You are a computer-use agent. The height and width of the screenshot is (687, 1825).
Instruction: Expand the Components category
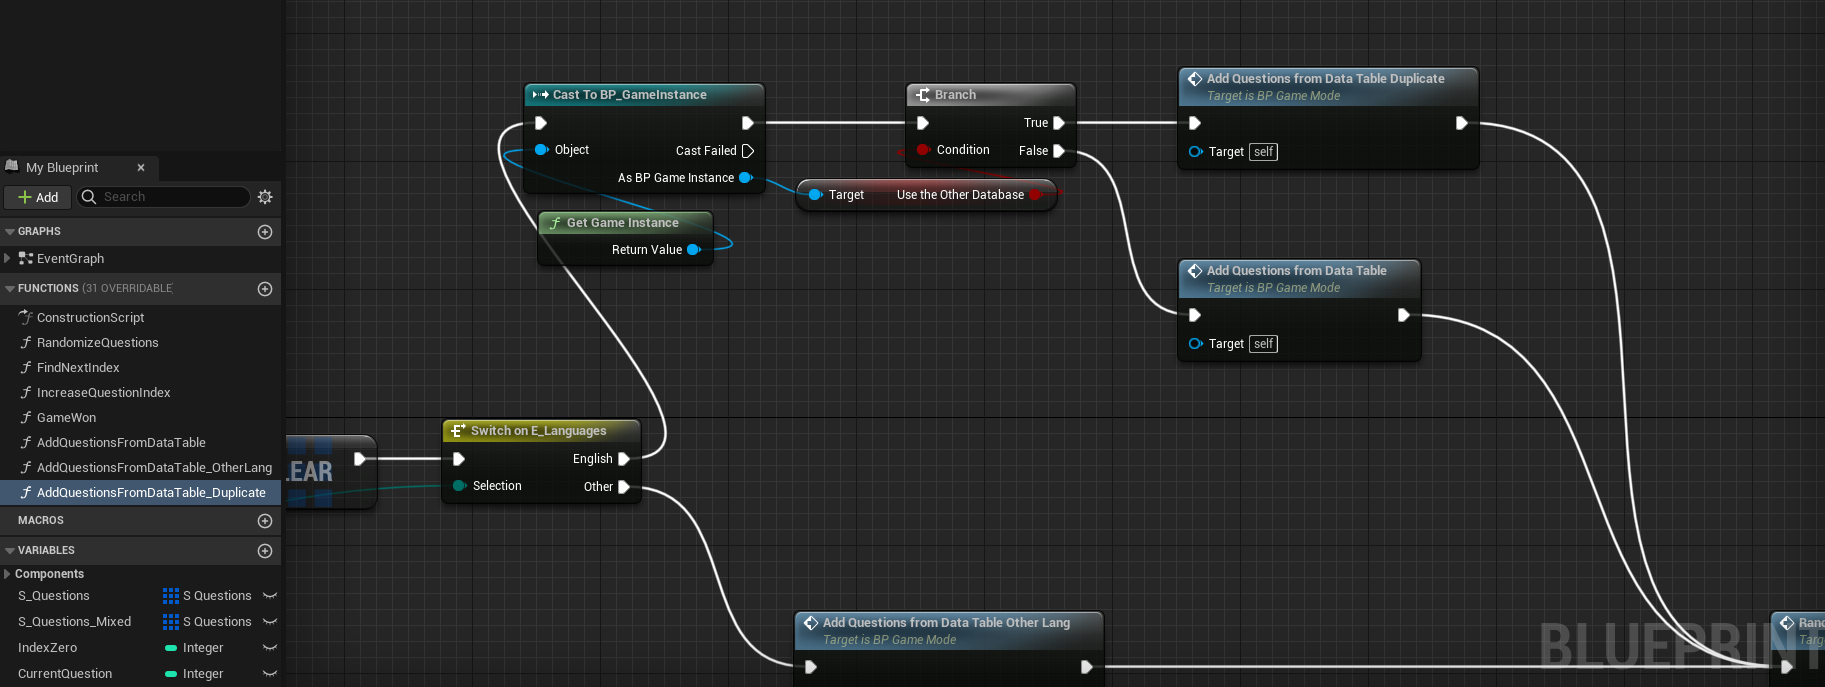(x=7, y=574)
